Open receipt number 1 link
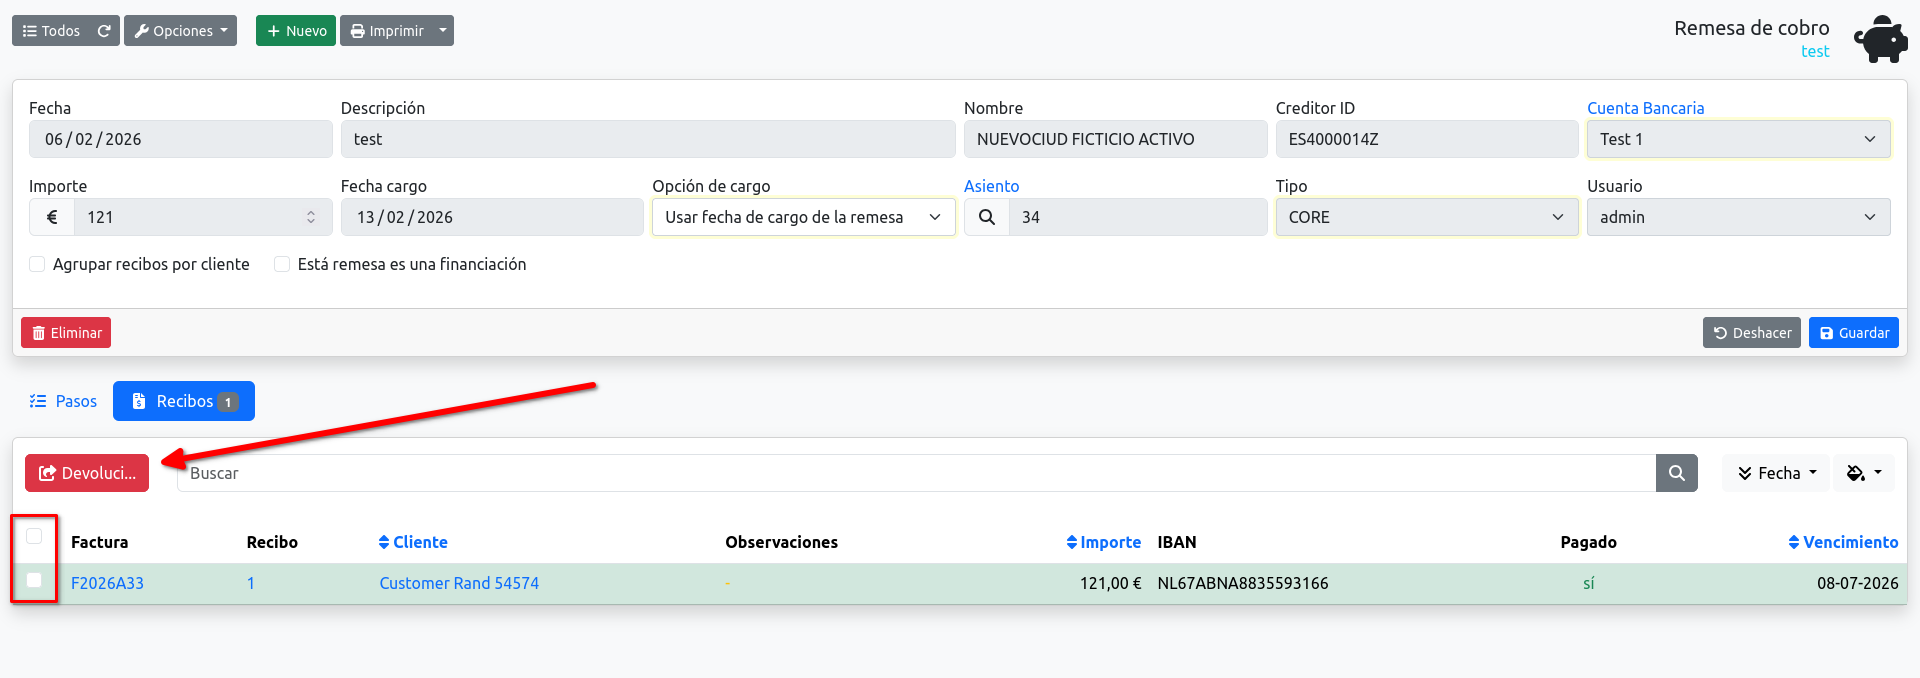The image size is (1920, 678). coord(251,583)
